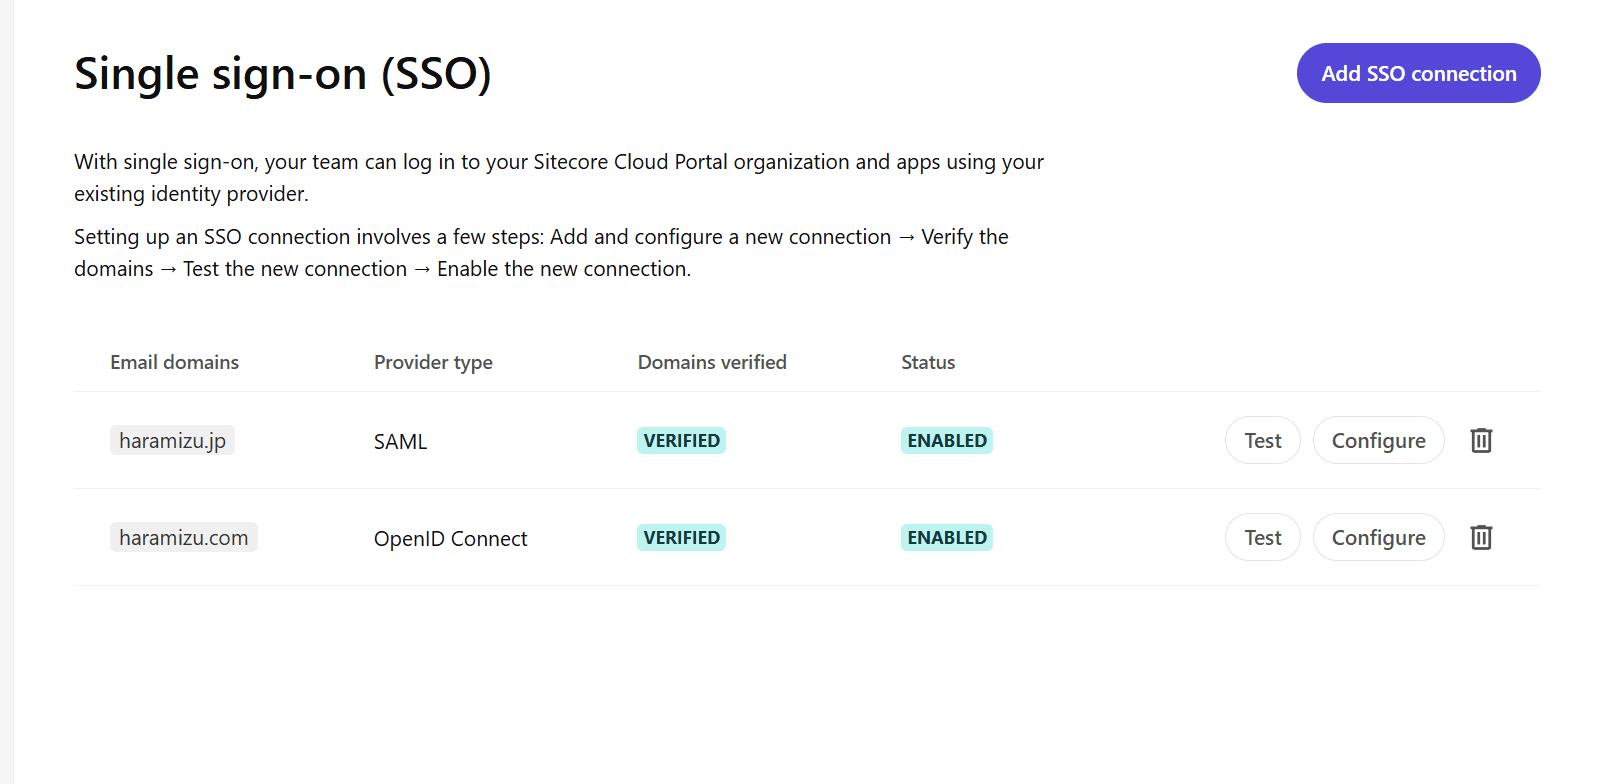Select the haramizu.jp email domain tag
Screen dimensions: 1600x784
172,440
